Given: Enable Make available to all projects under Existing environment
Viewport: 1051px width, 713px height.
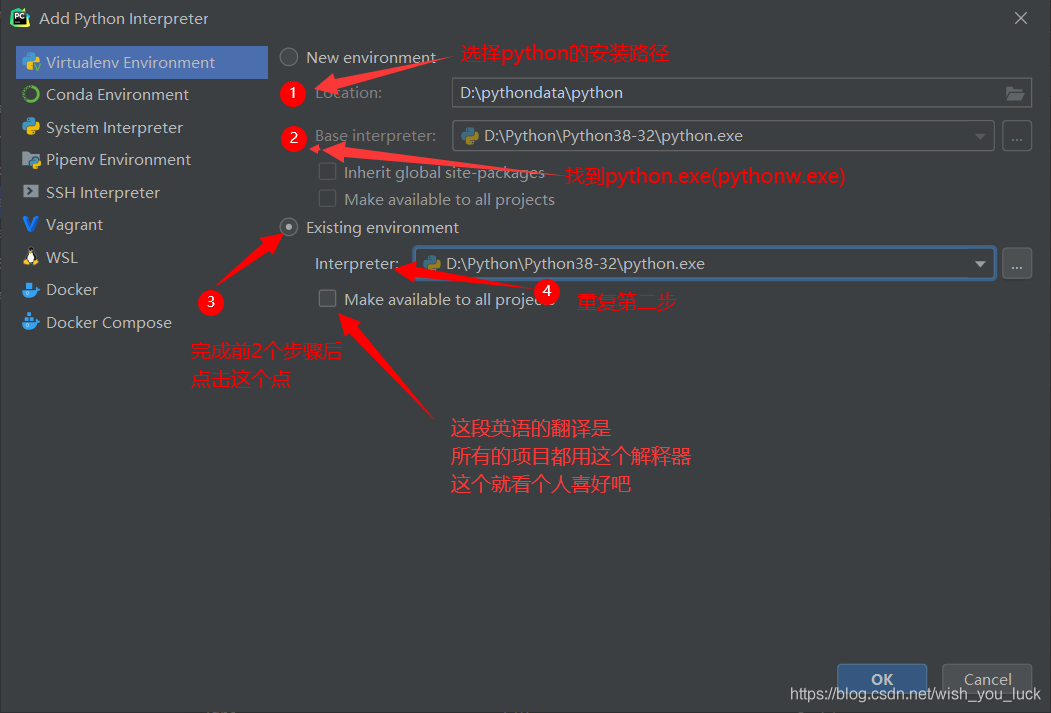Looking at the screenshot, I should 327,298.
